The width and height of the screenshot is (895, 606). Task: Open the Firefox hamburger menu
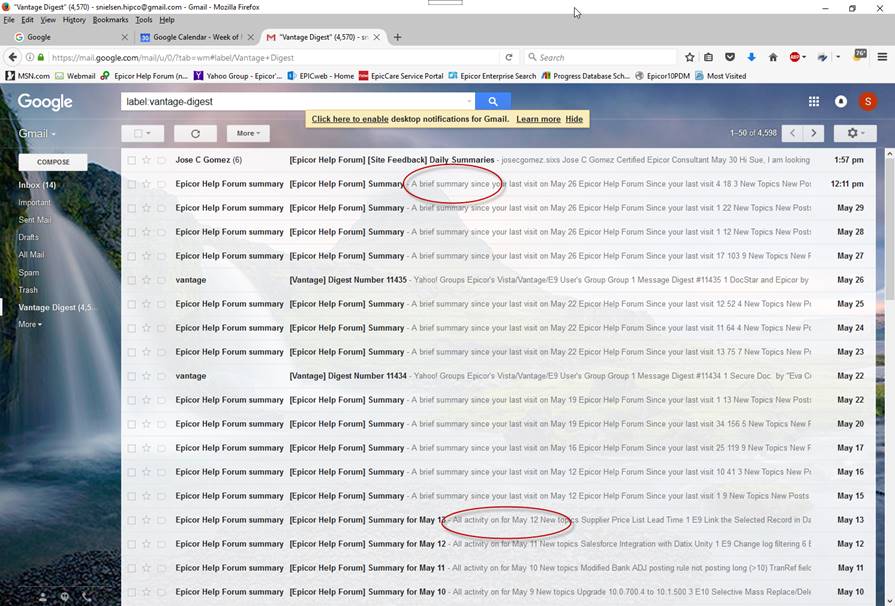pos(882,57)
